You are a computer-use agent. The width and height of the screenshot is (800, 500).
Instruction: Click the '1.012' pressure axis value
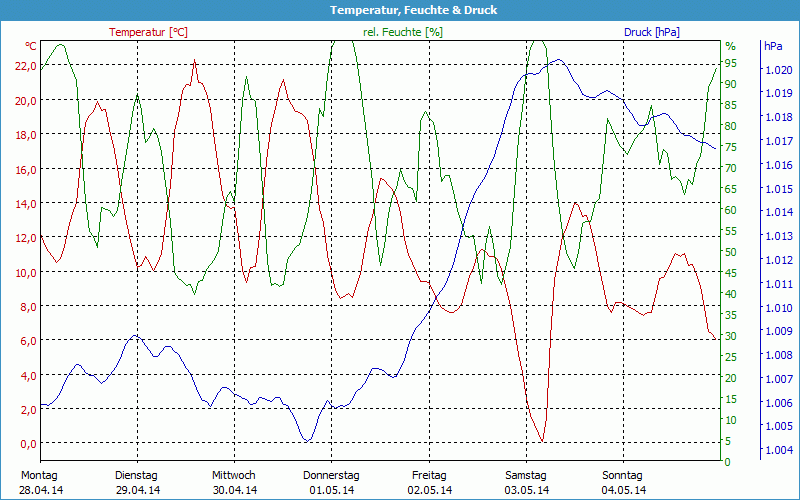point(779,260)
